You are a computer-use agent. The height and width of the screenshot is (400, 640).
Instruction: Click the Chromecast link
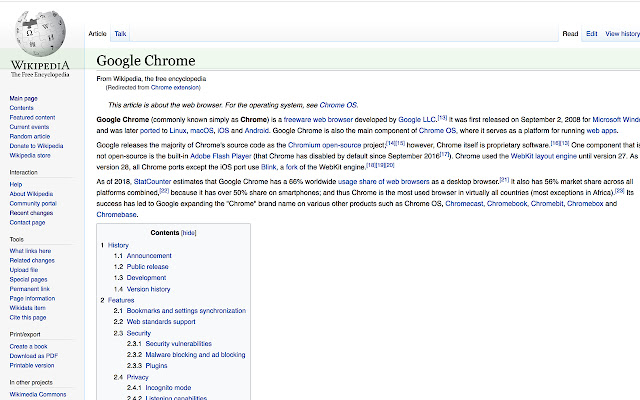pyautogui.click(x=464, y=203)
